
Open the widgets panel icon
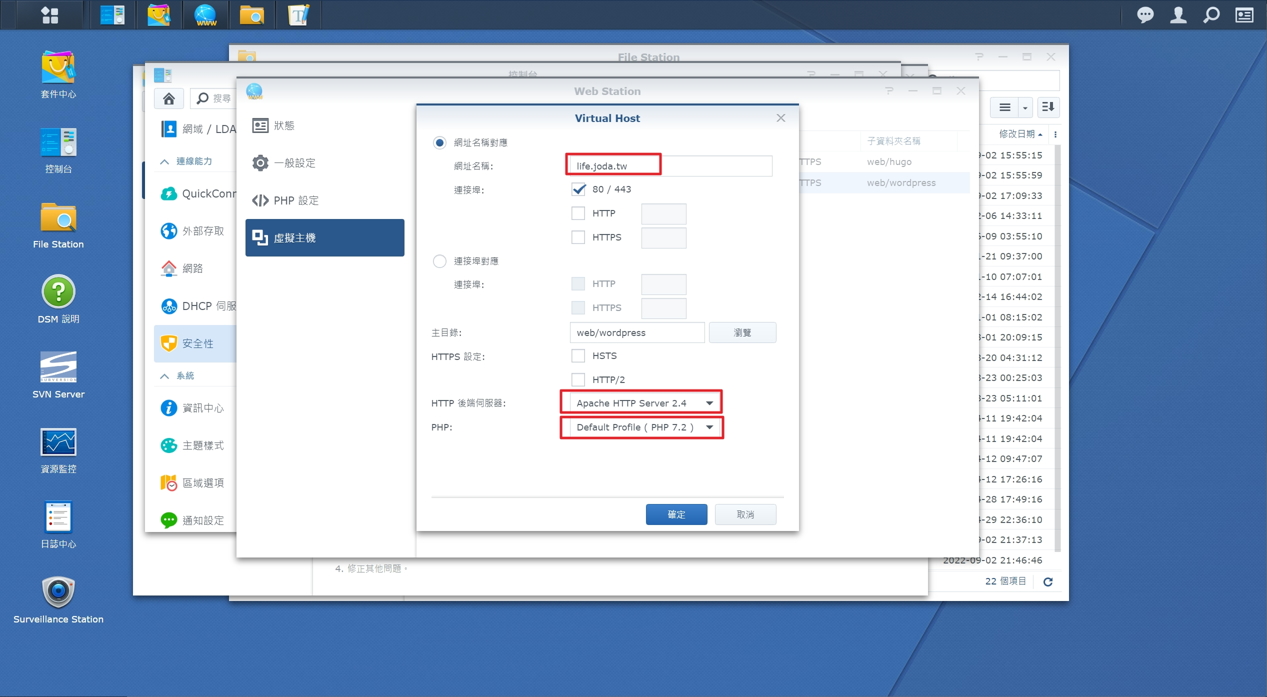1244,15
